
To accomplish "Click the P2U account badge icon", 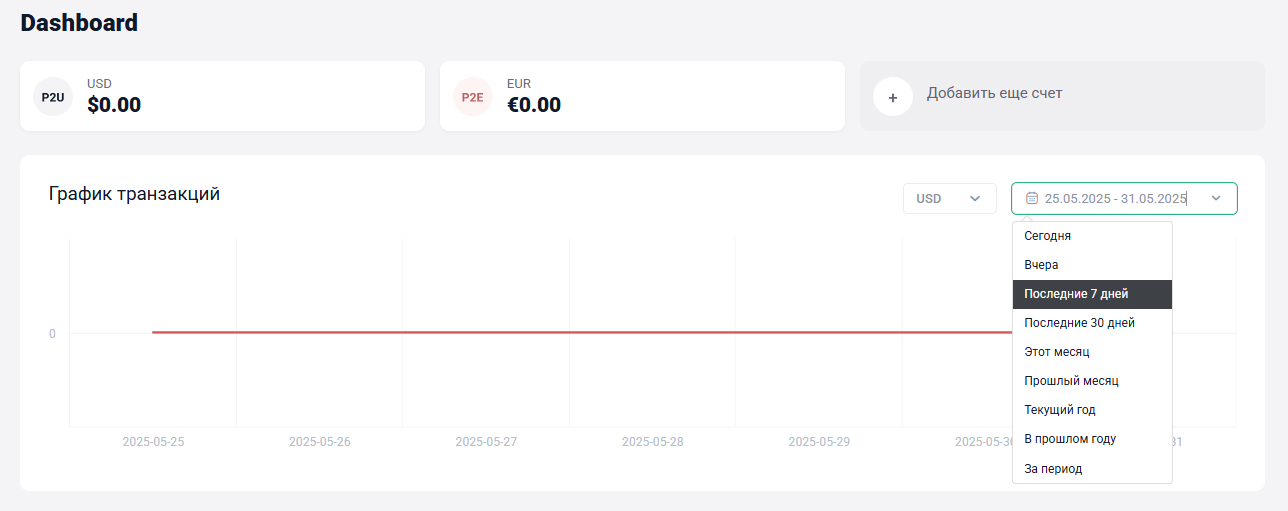I will click(53, 97).
